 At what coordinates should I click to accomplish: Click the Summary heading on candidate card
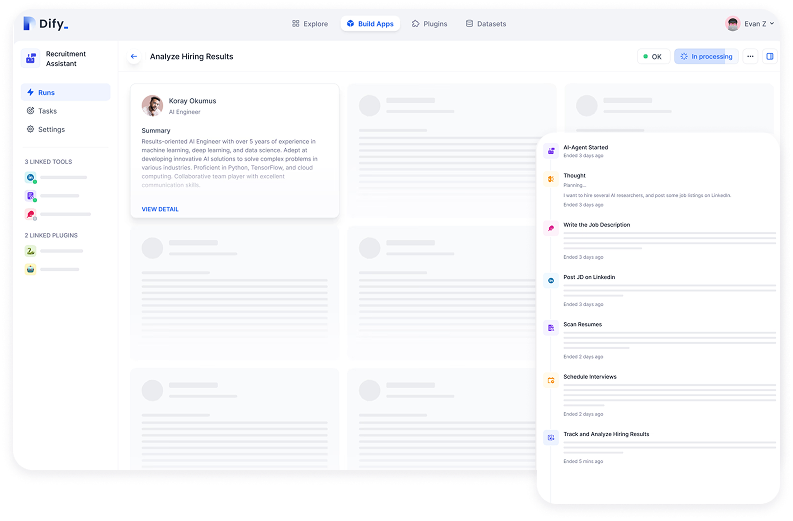[x=156, y=131]
